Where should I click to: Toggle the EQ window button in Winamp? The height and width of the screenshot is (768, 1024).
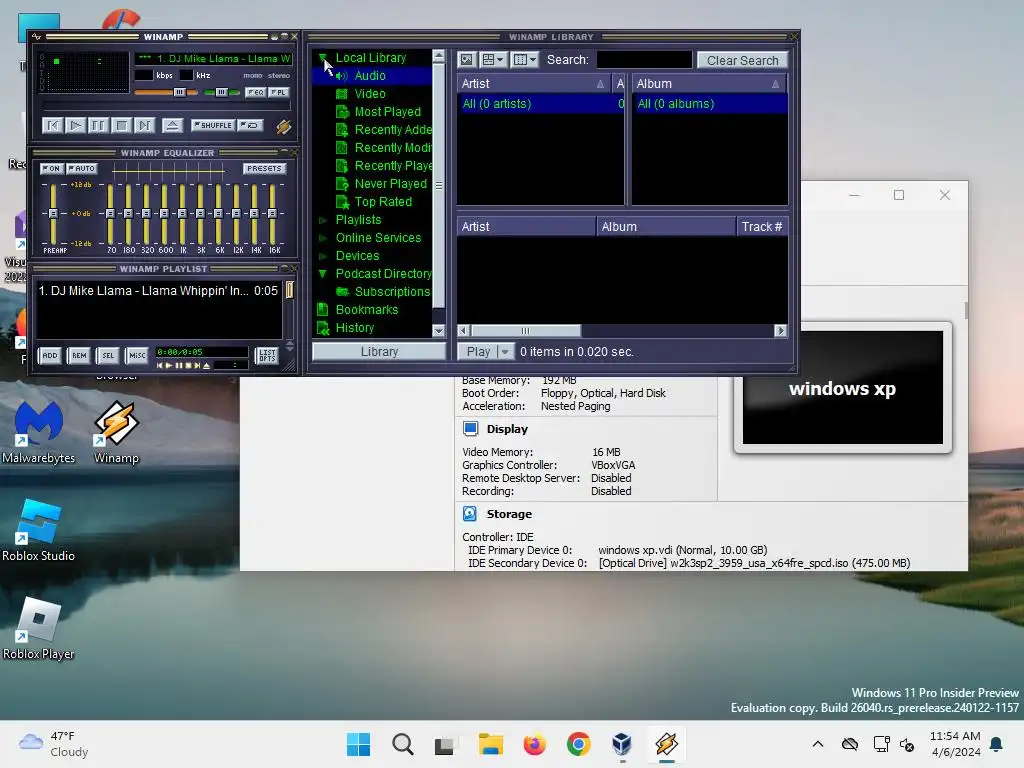tap(255, 92)
